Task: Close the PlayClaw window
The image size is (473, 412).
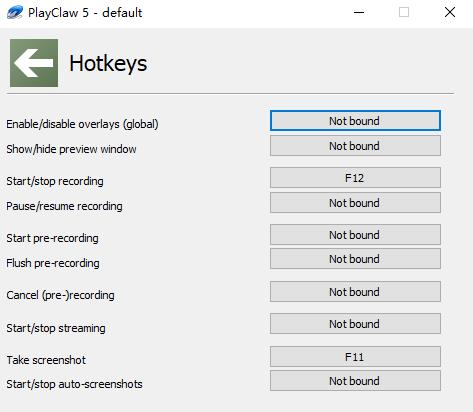Action: pos(450,13)
